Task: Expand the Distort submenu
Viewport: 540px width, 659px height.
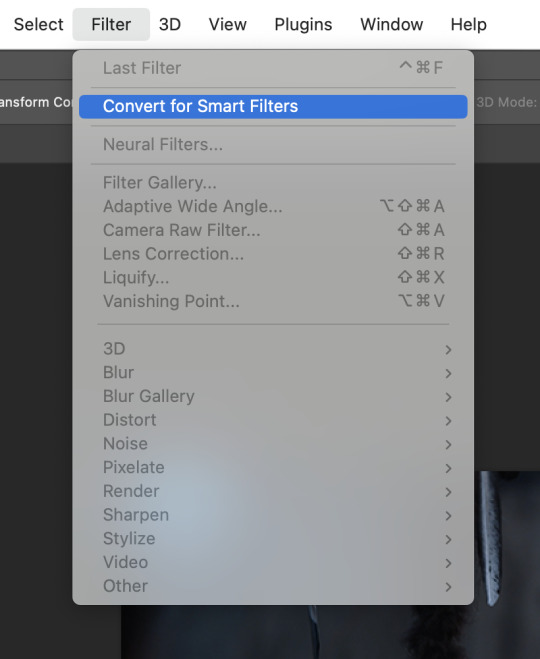Action: click(273, 420)
